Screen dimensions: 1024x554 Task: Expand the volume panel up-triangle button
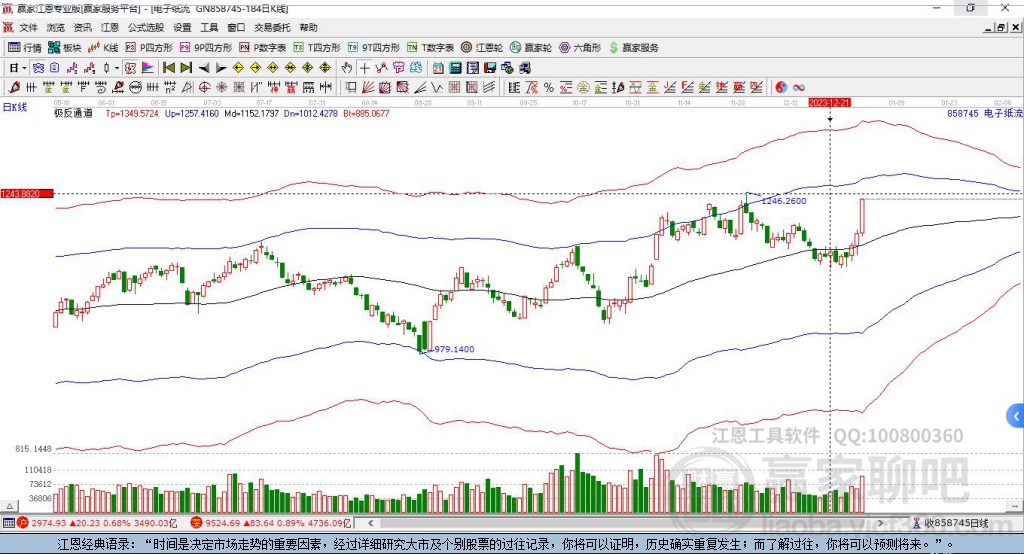[x=9, y=506]
